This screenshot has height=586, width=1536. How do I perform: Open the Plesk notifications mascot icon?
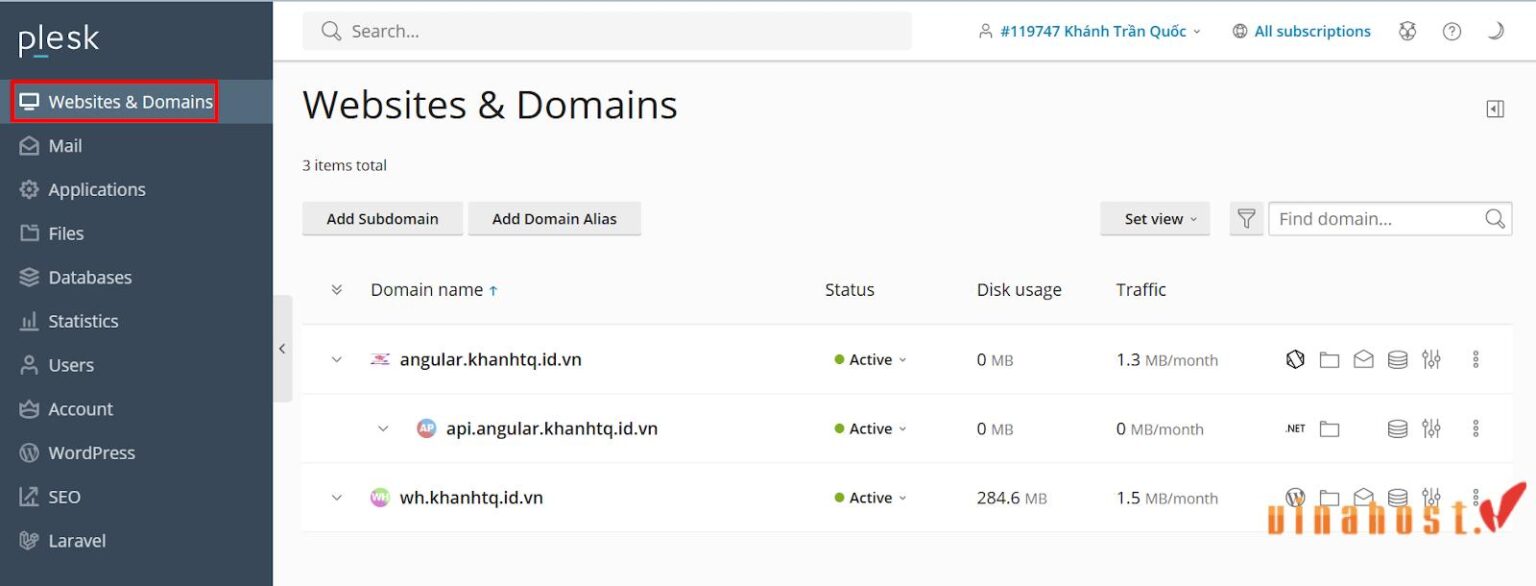1408,31
